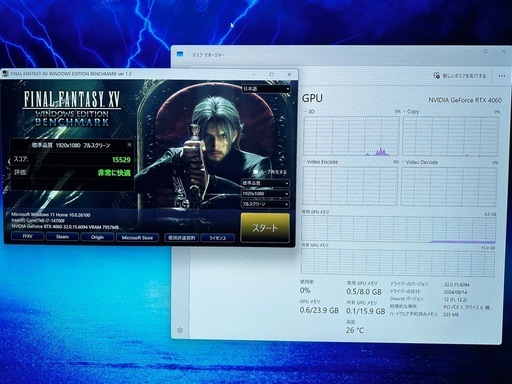Open the 使用許諾契約 agreement button
512x384 pixels.
click(182, 238)
